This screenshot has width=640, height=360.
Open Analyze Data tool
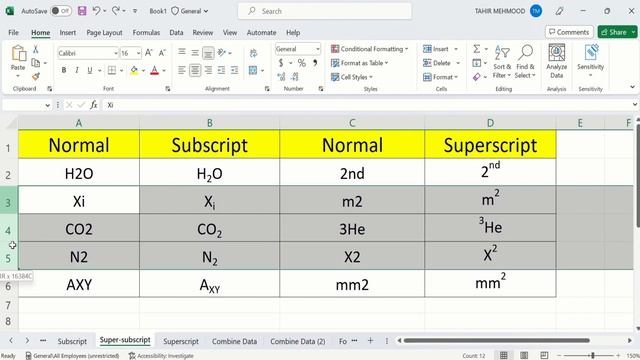coord(556,61)
